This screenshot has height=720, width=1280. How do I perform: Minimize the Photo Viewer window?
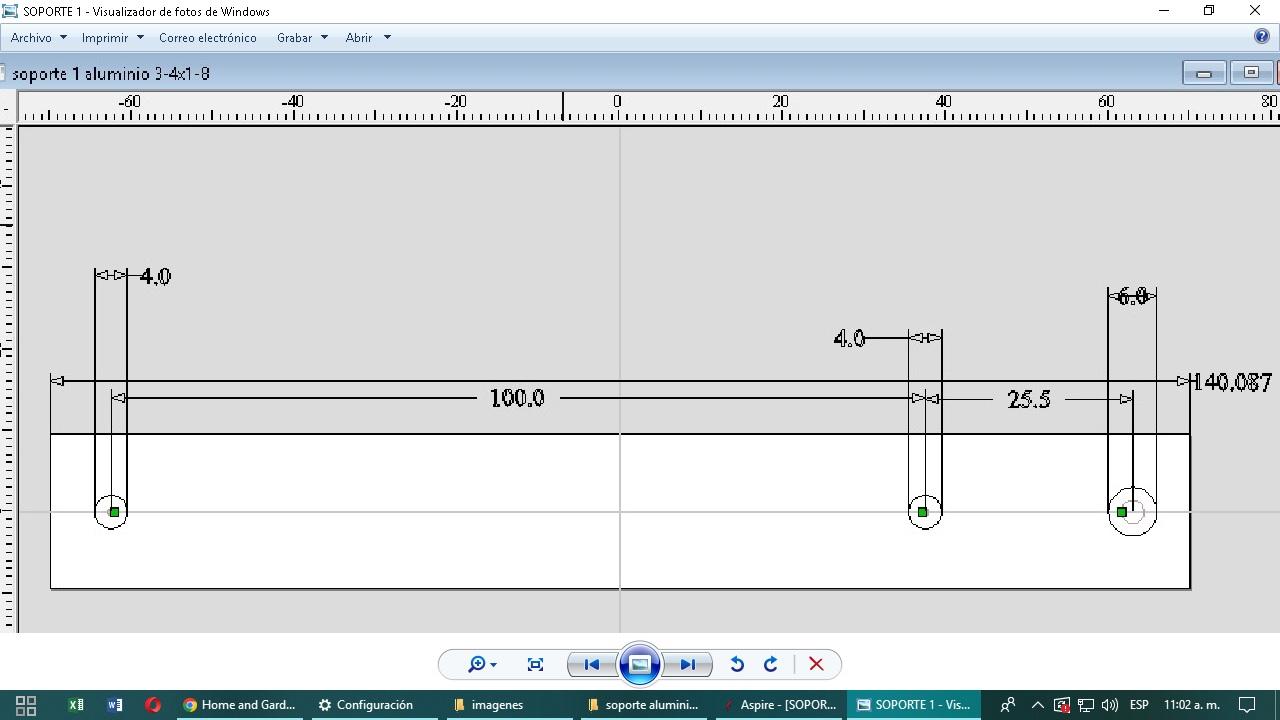[1164, 11]
